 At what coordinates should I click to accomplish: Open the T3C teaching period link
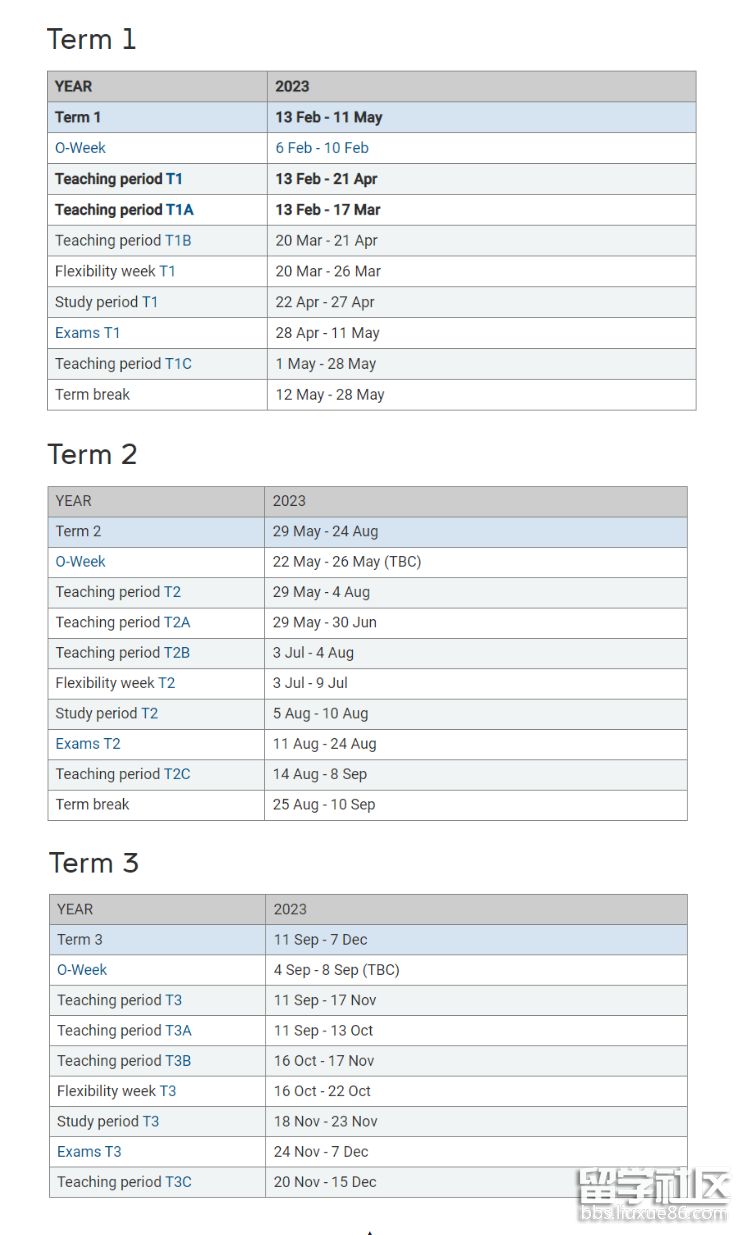pyautogui.click(x=179, y=1182)
